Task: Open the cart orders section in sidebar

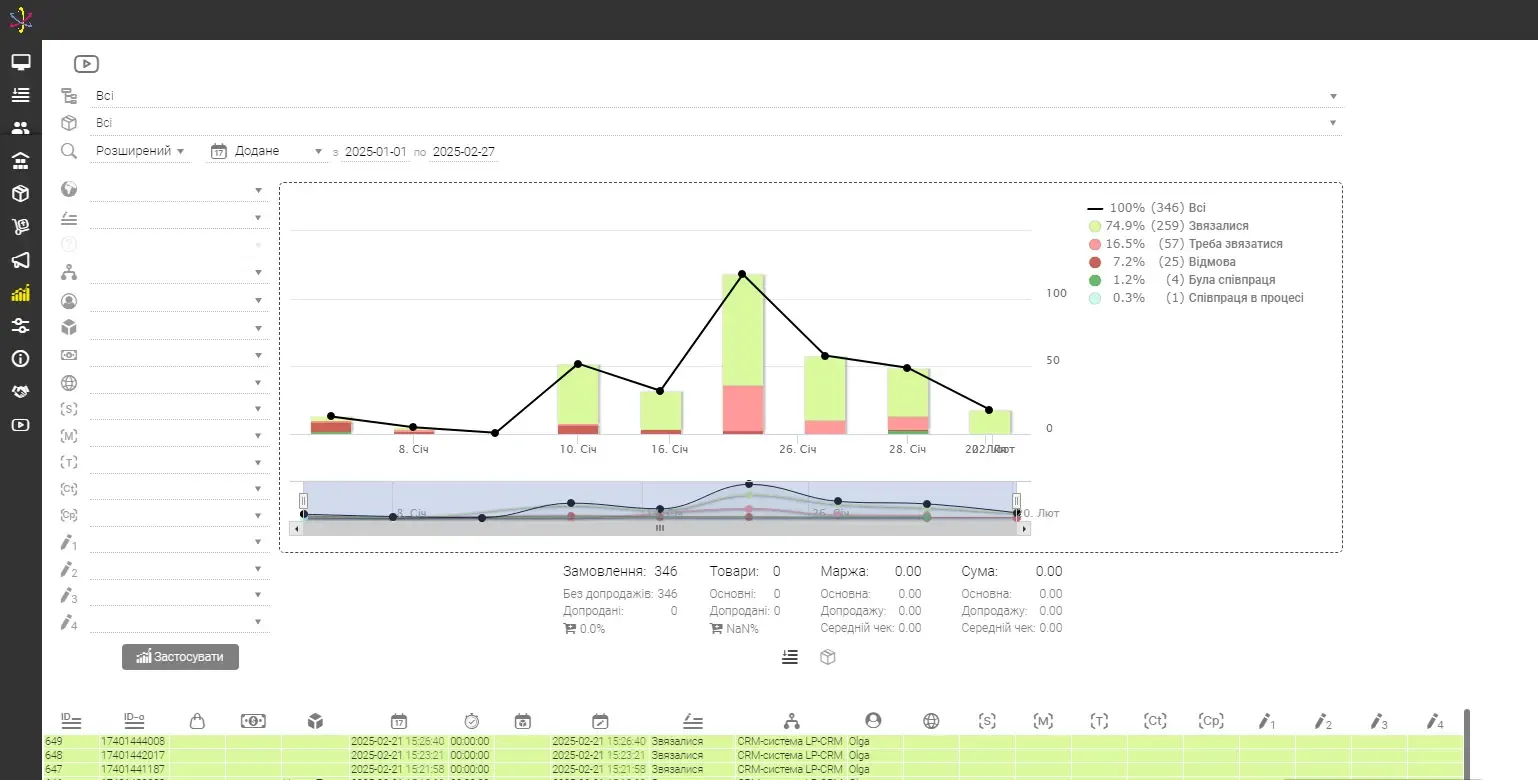Action: click(x=20, y=227)
